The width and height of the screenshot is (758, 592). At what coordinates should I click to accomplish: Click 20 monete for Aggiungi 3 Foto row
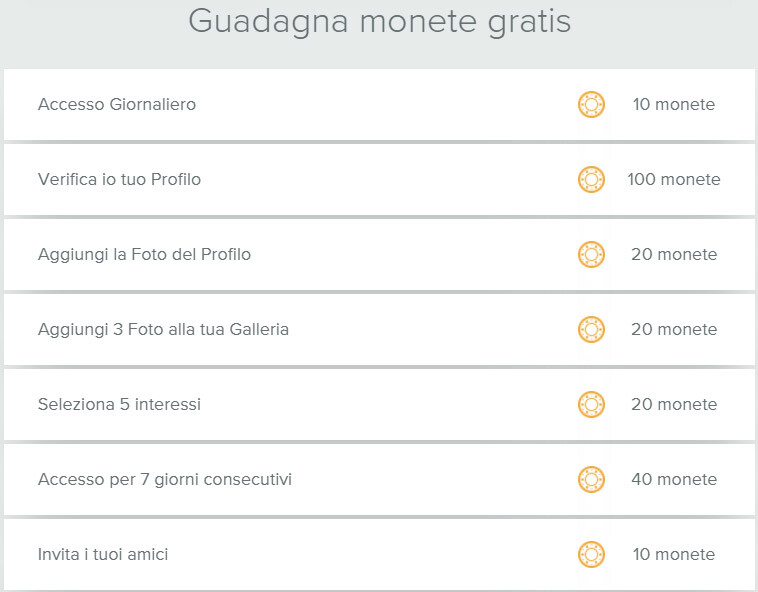pyautogui.click(x=673, y=329)
